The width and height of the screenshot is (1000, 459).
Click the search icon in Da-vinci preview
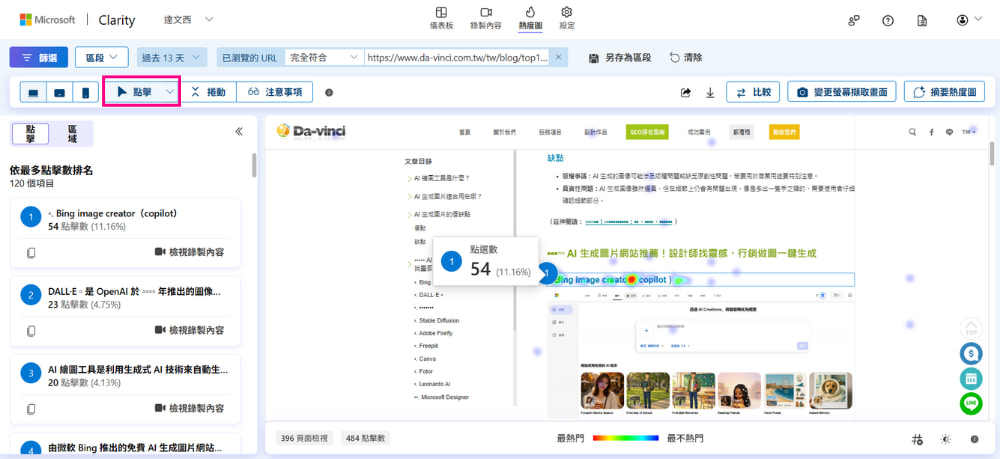coord(913,132)
